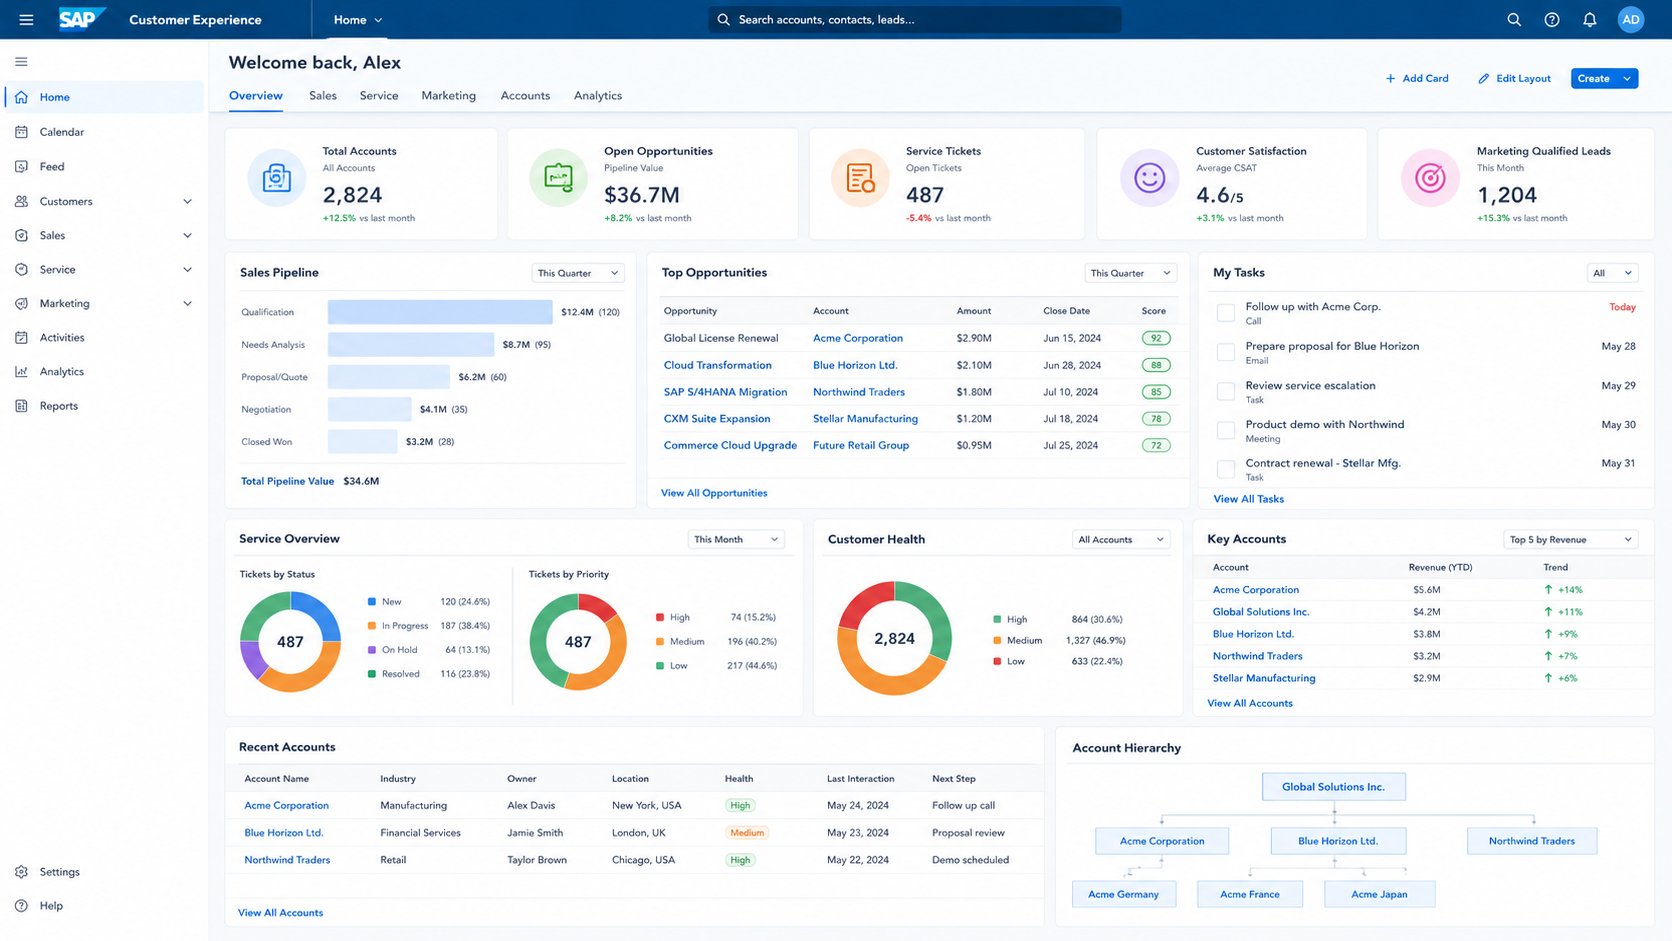This screenshot has height=941, width=1672.
Task: Switch to the Marketing tab
Action: tap(448, 96)
